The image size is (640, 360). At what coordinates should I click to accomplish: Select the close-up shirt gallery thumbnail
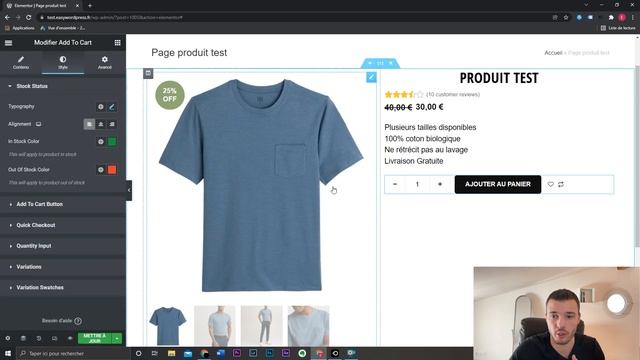pos(309,326)
